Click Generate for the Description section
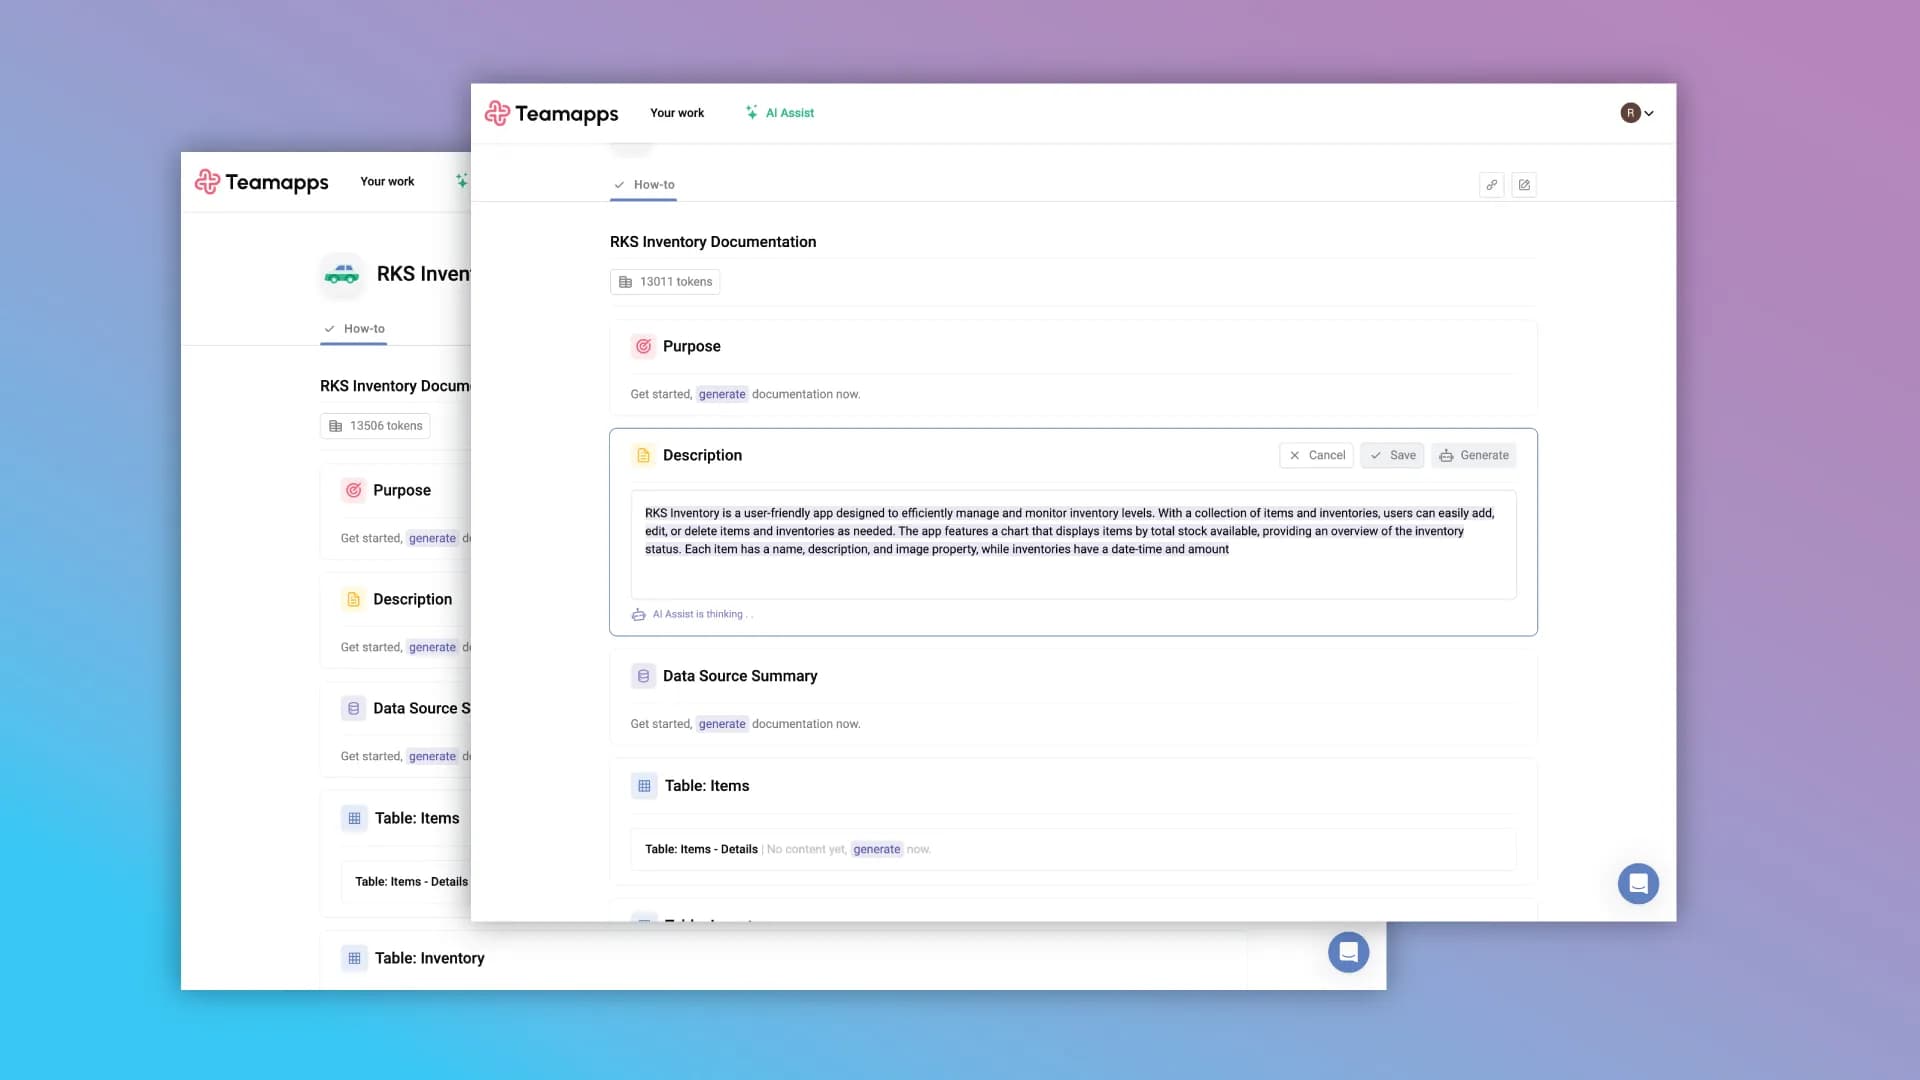This screenshot has width=1920, height=1080. click(1474, 455)
